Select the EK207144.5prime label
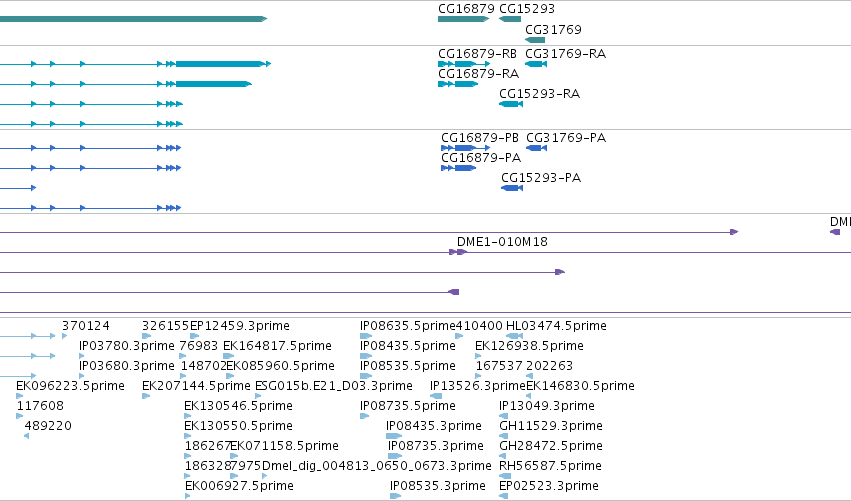851x501 pixels. (x=196, y=386)
